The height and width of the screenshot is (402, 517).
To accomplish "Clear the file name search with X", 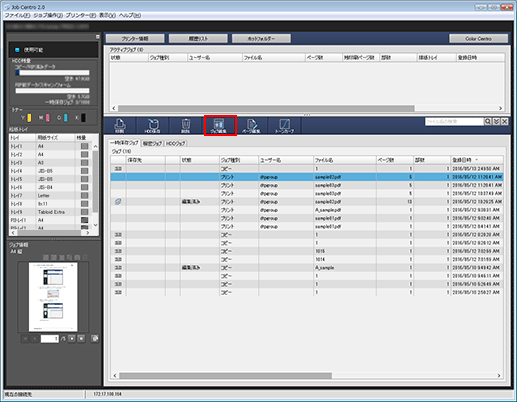I will click(505, 122).
